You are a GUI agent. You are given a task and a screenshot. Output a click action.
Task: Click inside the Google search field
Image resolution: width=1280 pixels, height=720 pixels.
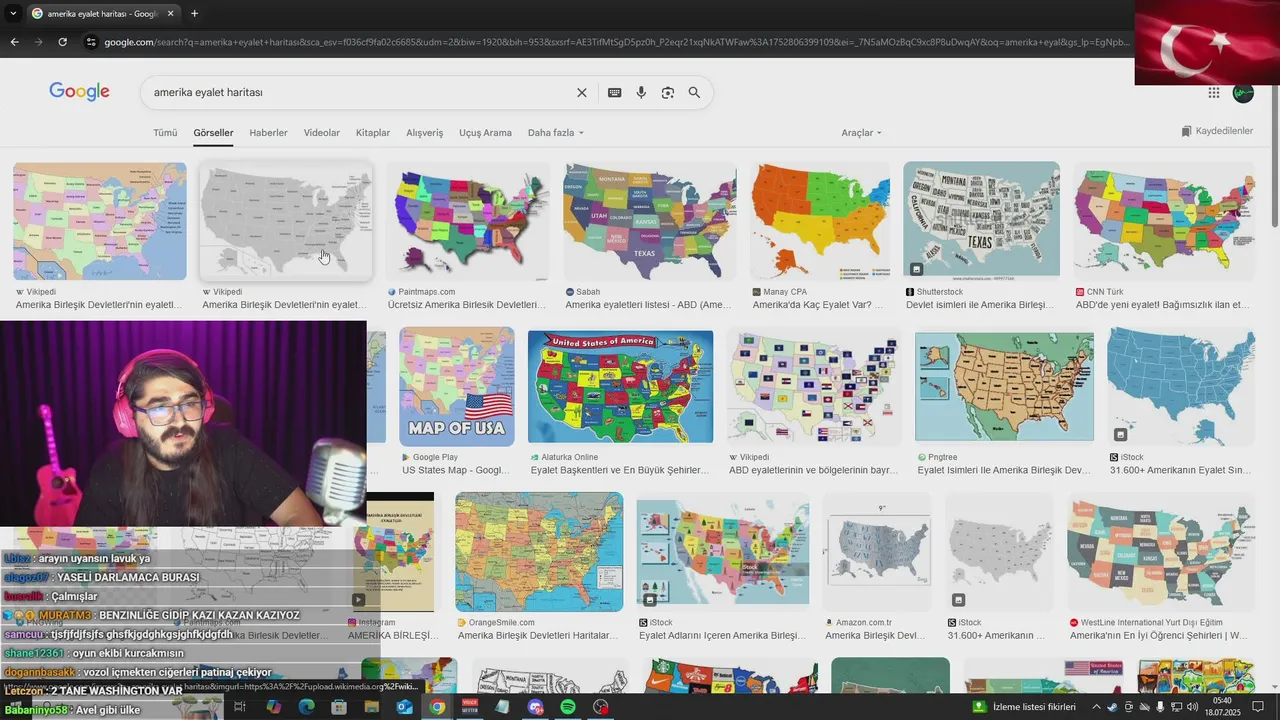pos(360,92)
